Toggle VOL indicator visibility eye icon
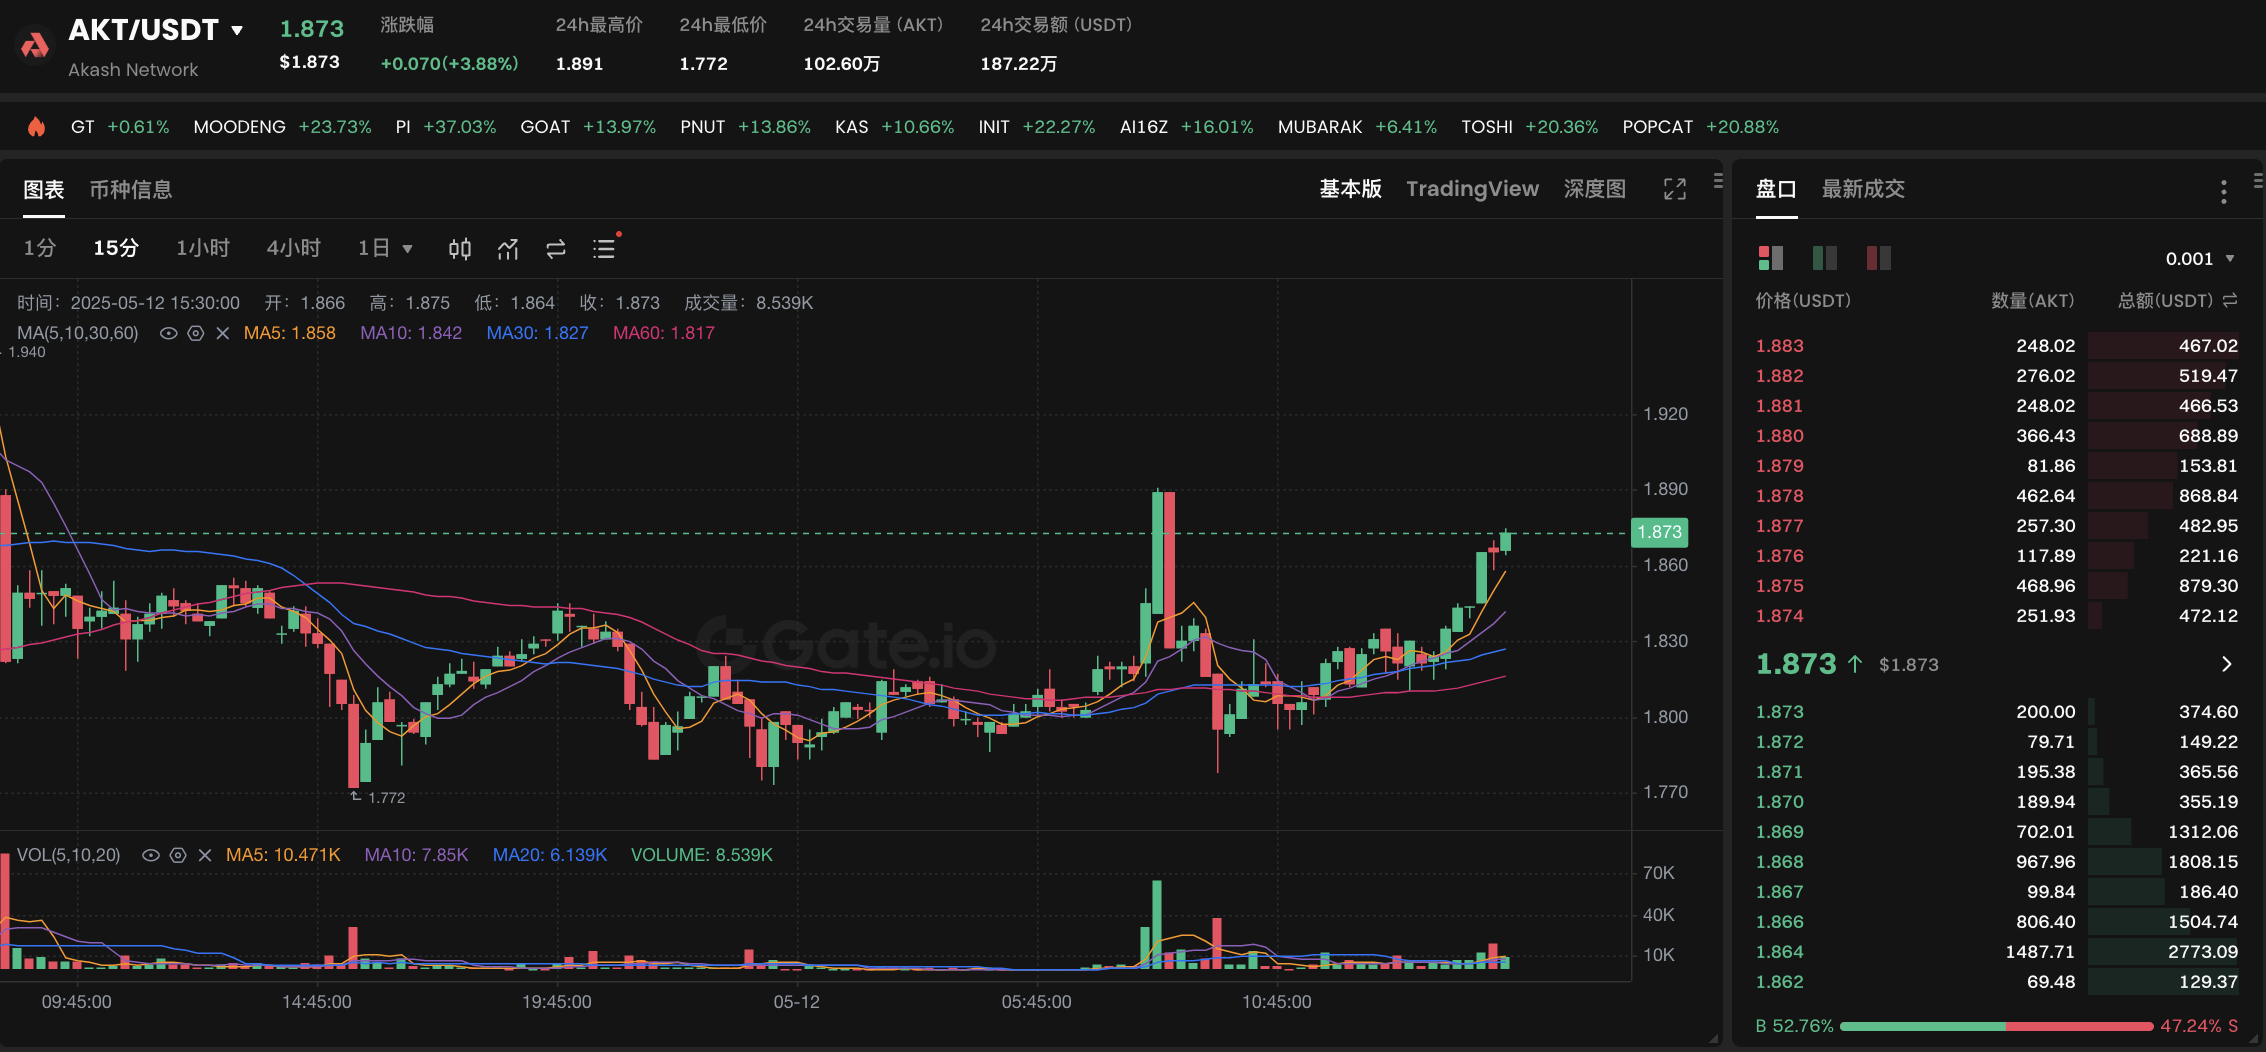 [x=151, y=855]
